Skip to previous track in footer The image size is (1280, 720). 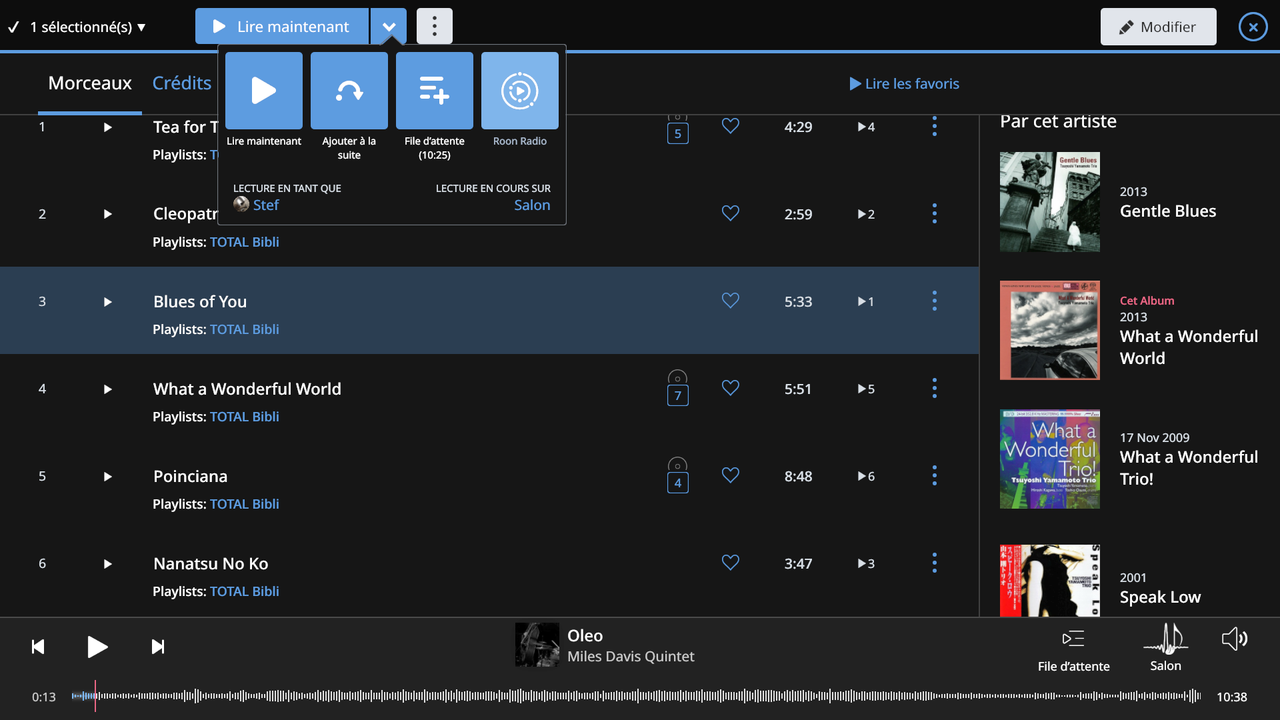(x=38, y=647)
